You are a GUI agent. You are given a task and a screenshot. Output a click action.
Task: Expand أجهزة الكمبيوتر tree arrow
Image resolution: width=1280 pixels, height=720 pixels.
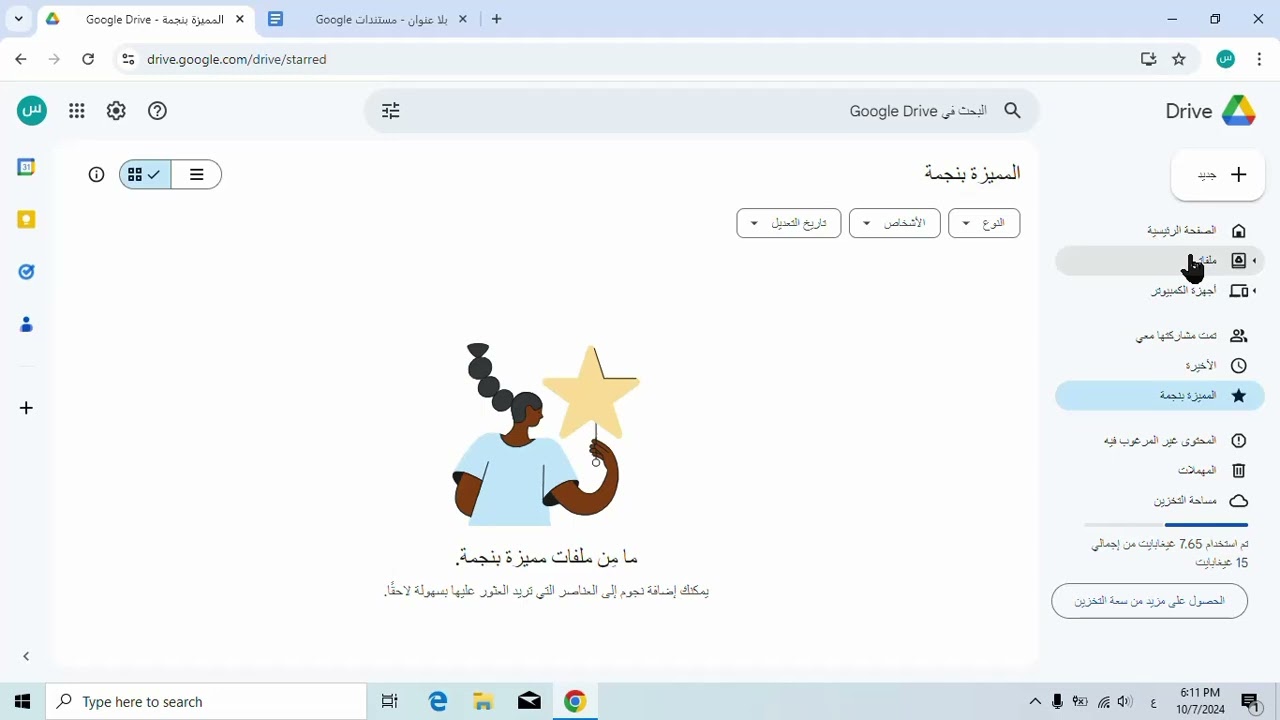1255,291
